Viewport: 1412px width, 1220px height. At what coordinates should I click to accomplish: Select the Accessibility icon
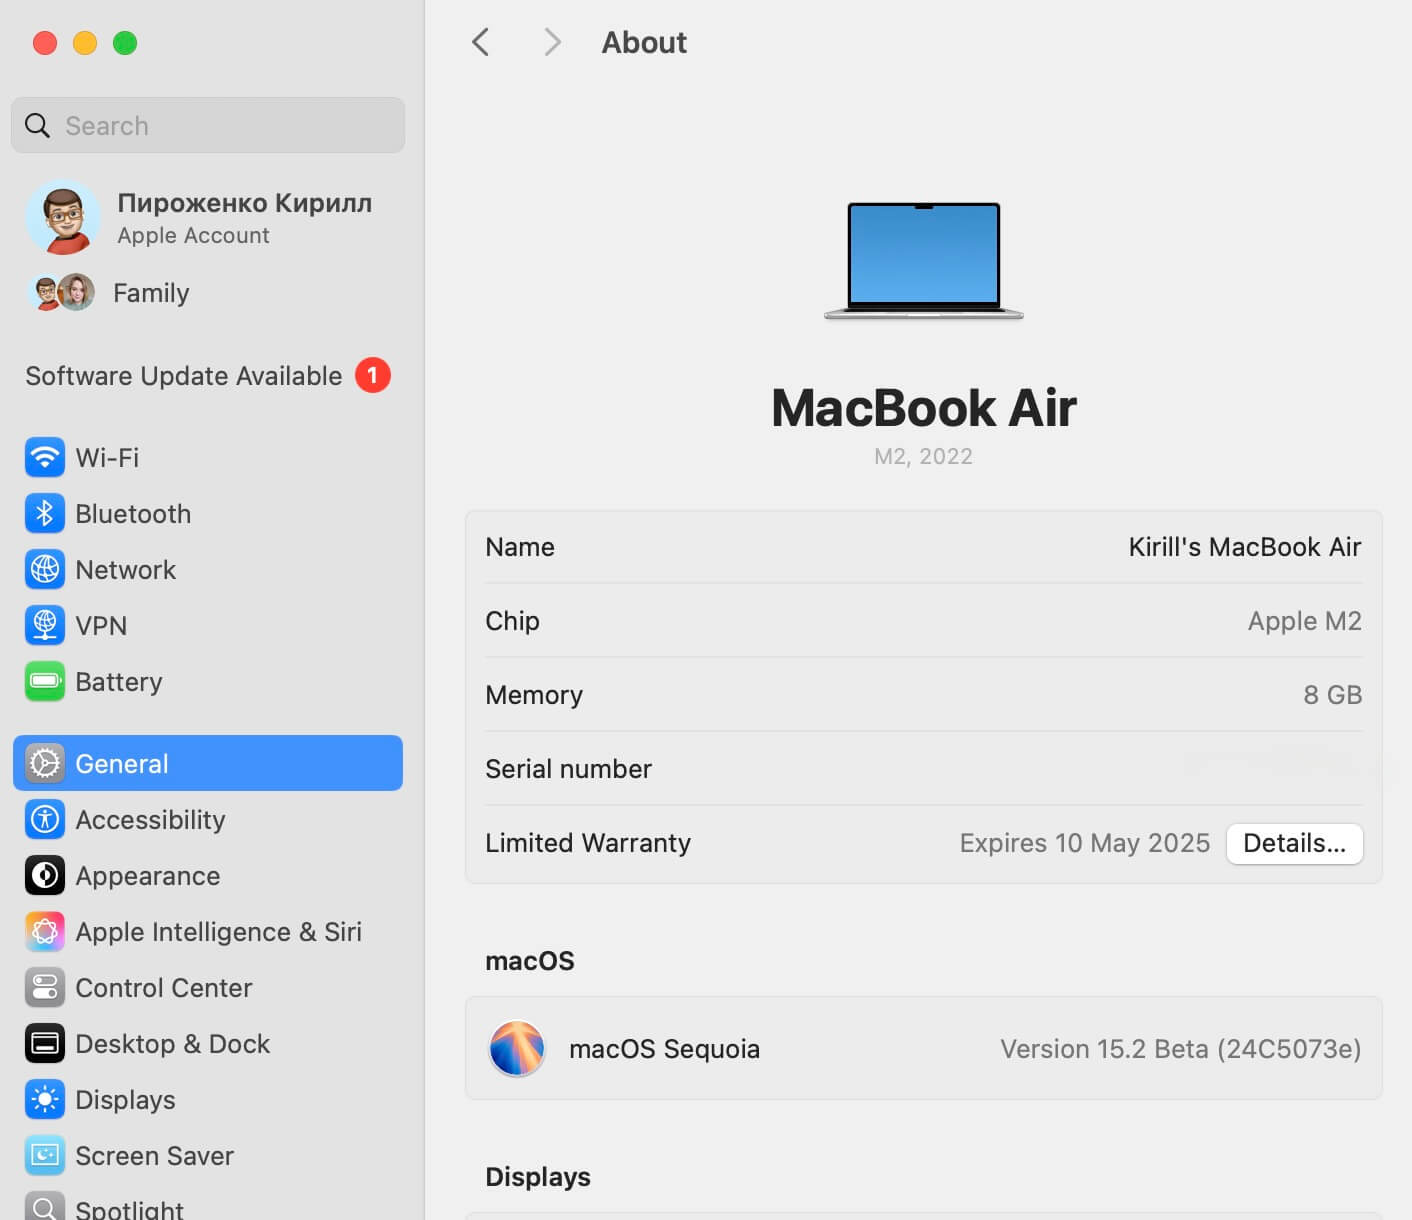tap(44, 819)
